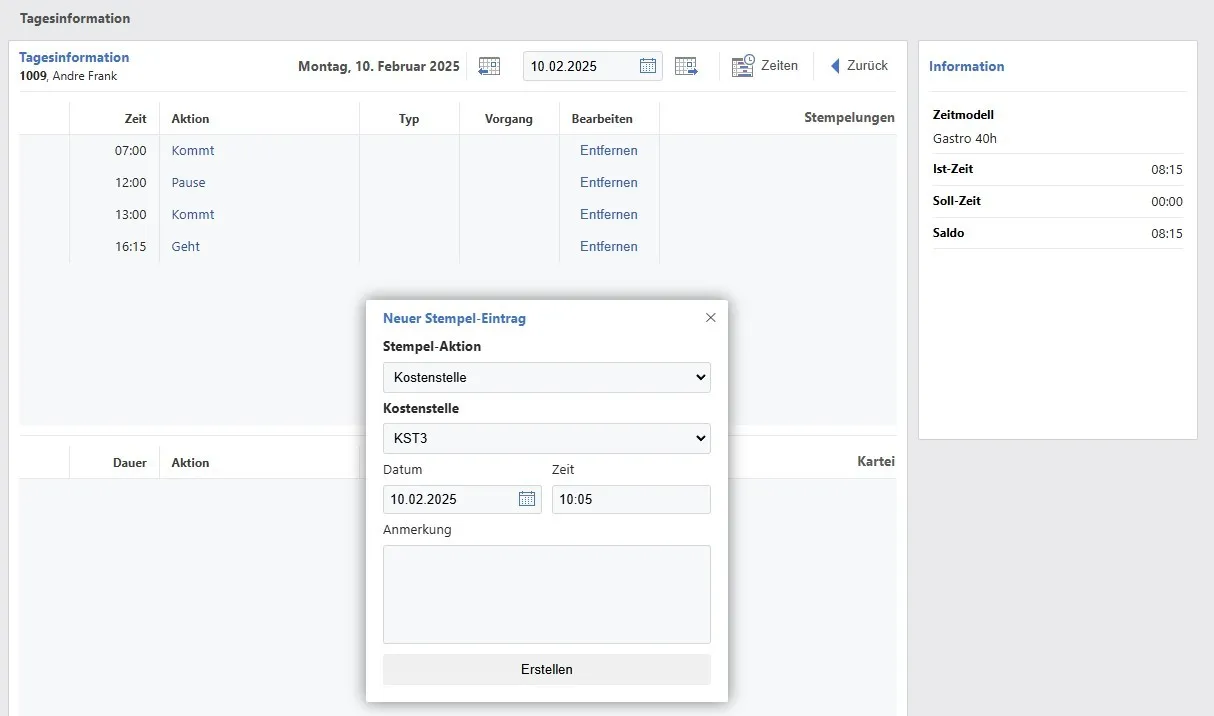
Task: Close the Neuer Stempel-Eintrag dialog
Action: [711, 318]
